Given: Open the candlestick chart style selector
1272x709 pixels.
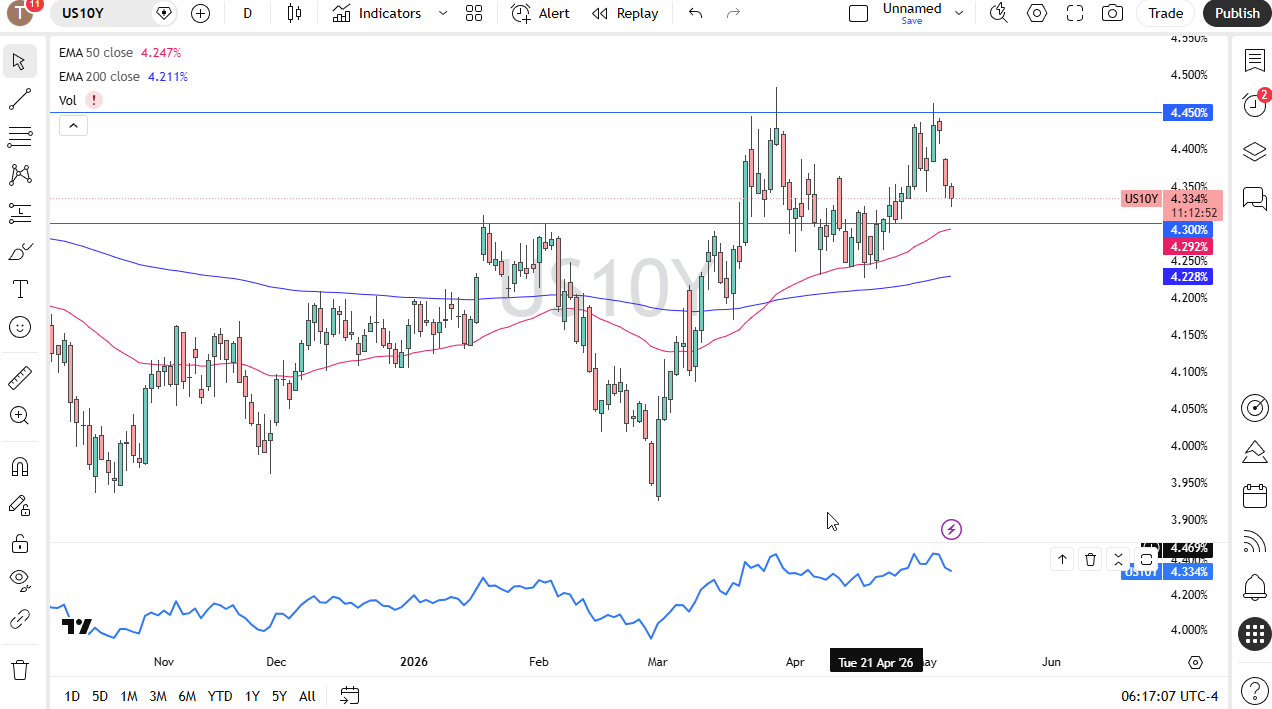Looking at the screenshot, I should [x=294, y=13].
